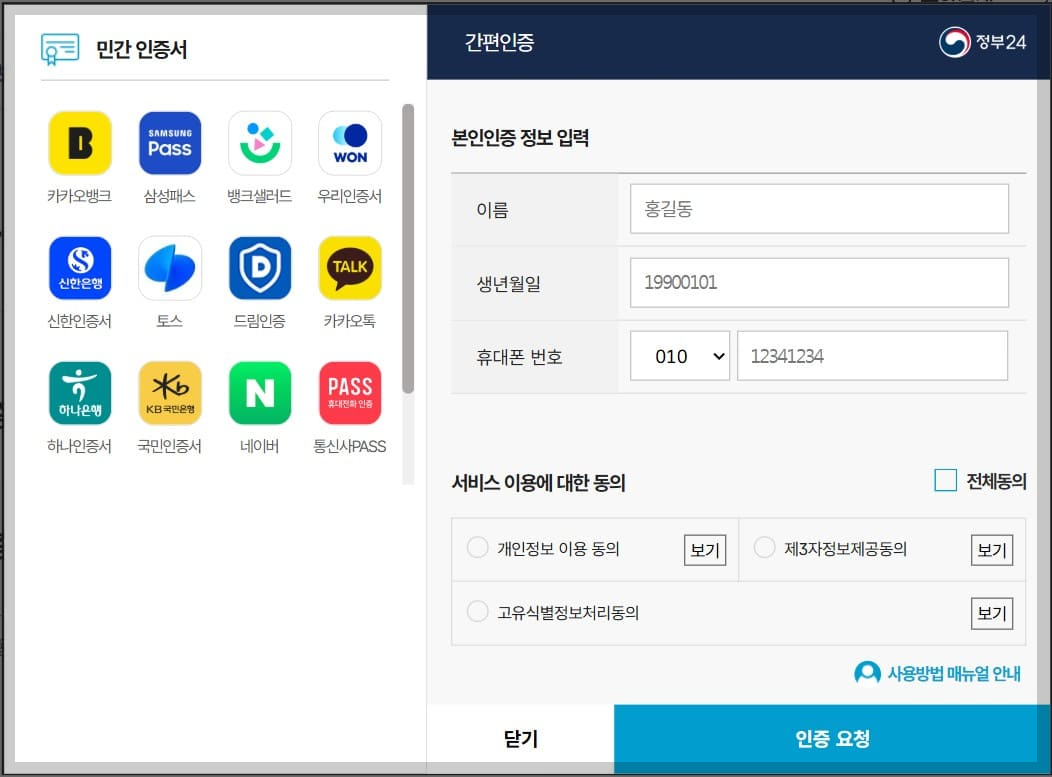The height and width of the screenshot is (777, 1052).
Task: Check the 전체동의 checkbox
Action: (945, 480)
